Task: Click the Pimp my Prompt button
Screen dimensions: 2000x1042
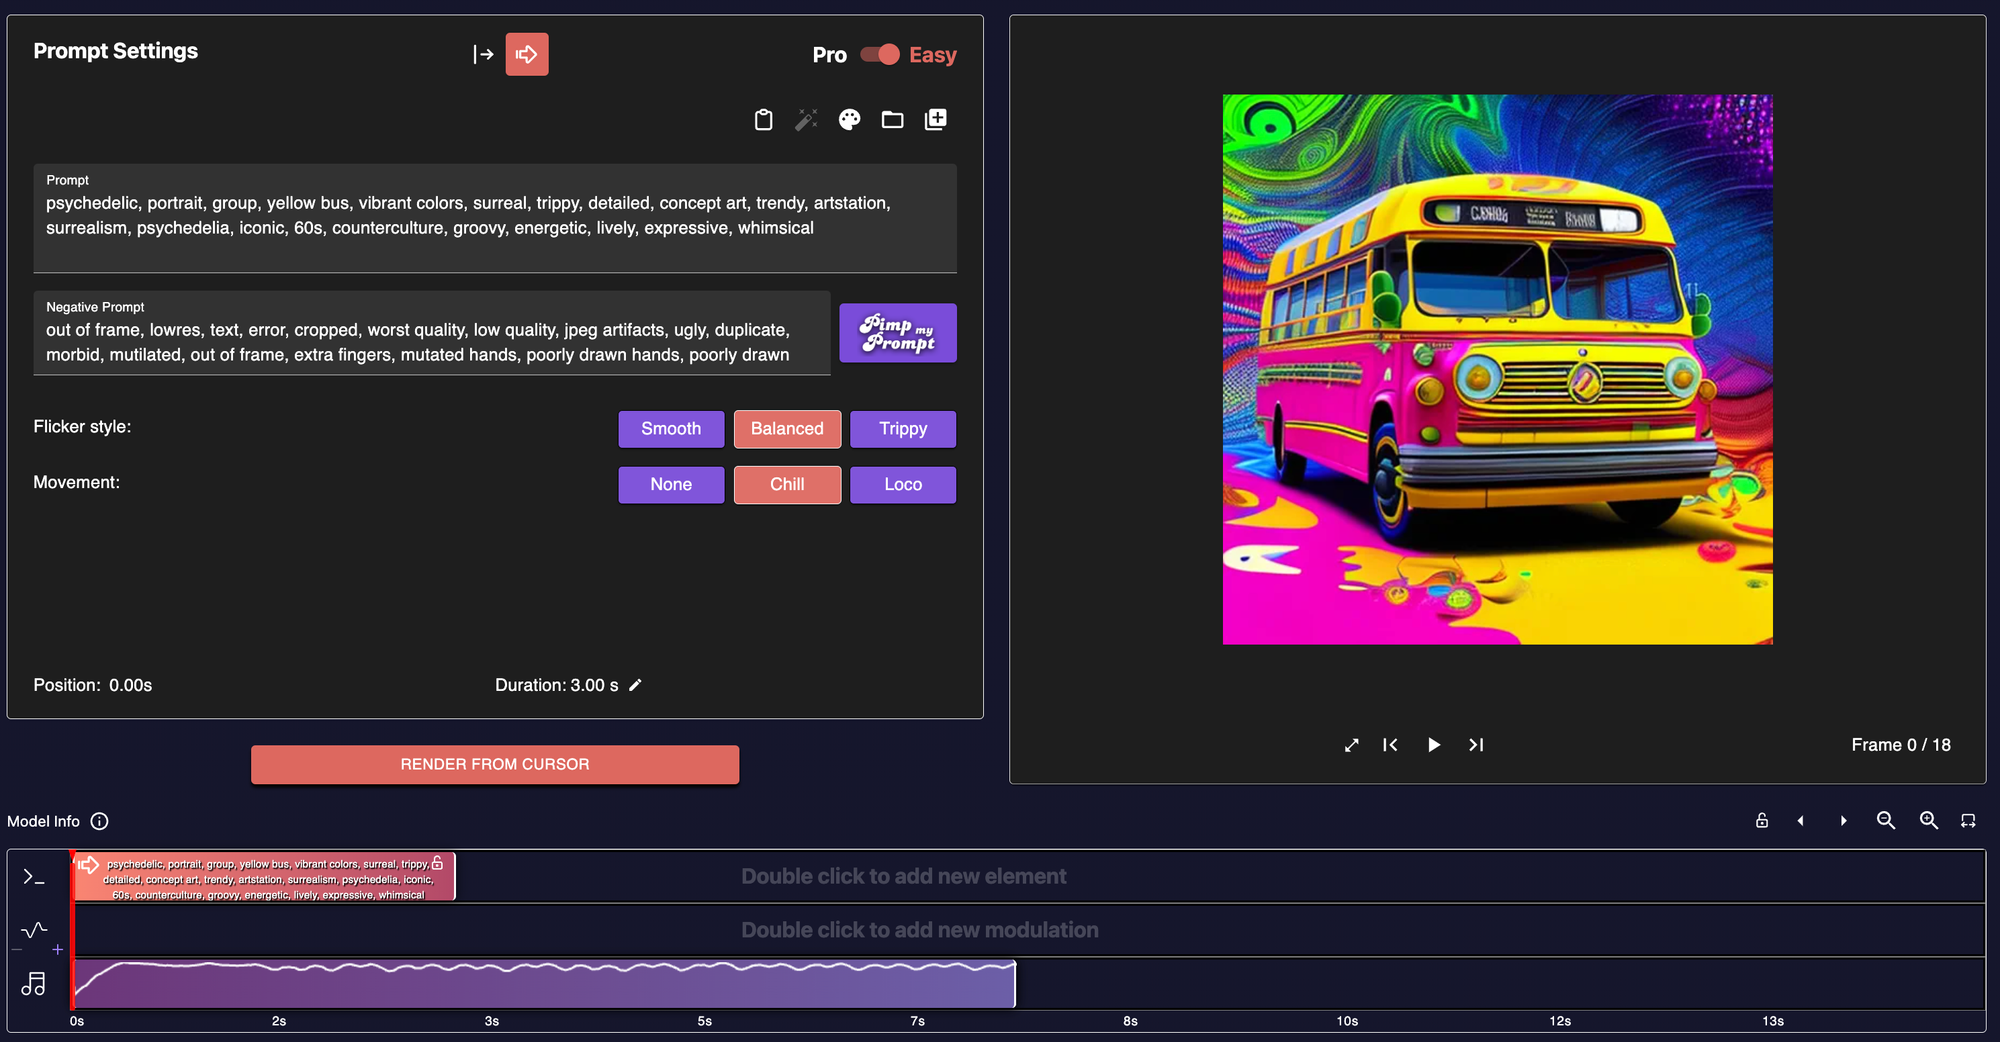Action: click(897, 332)
